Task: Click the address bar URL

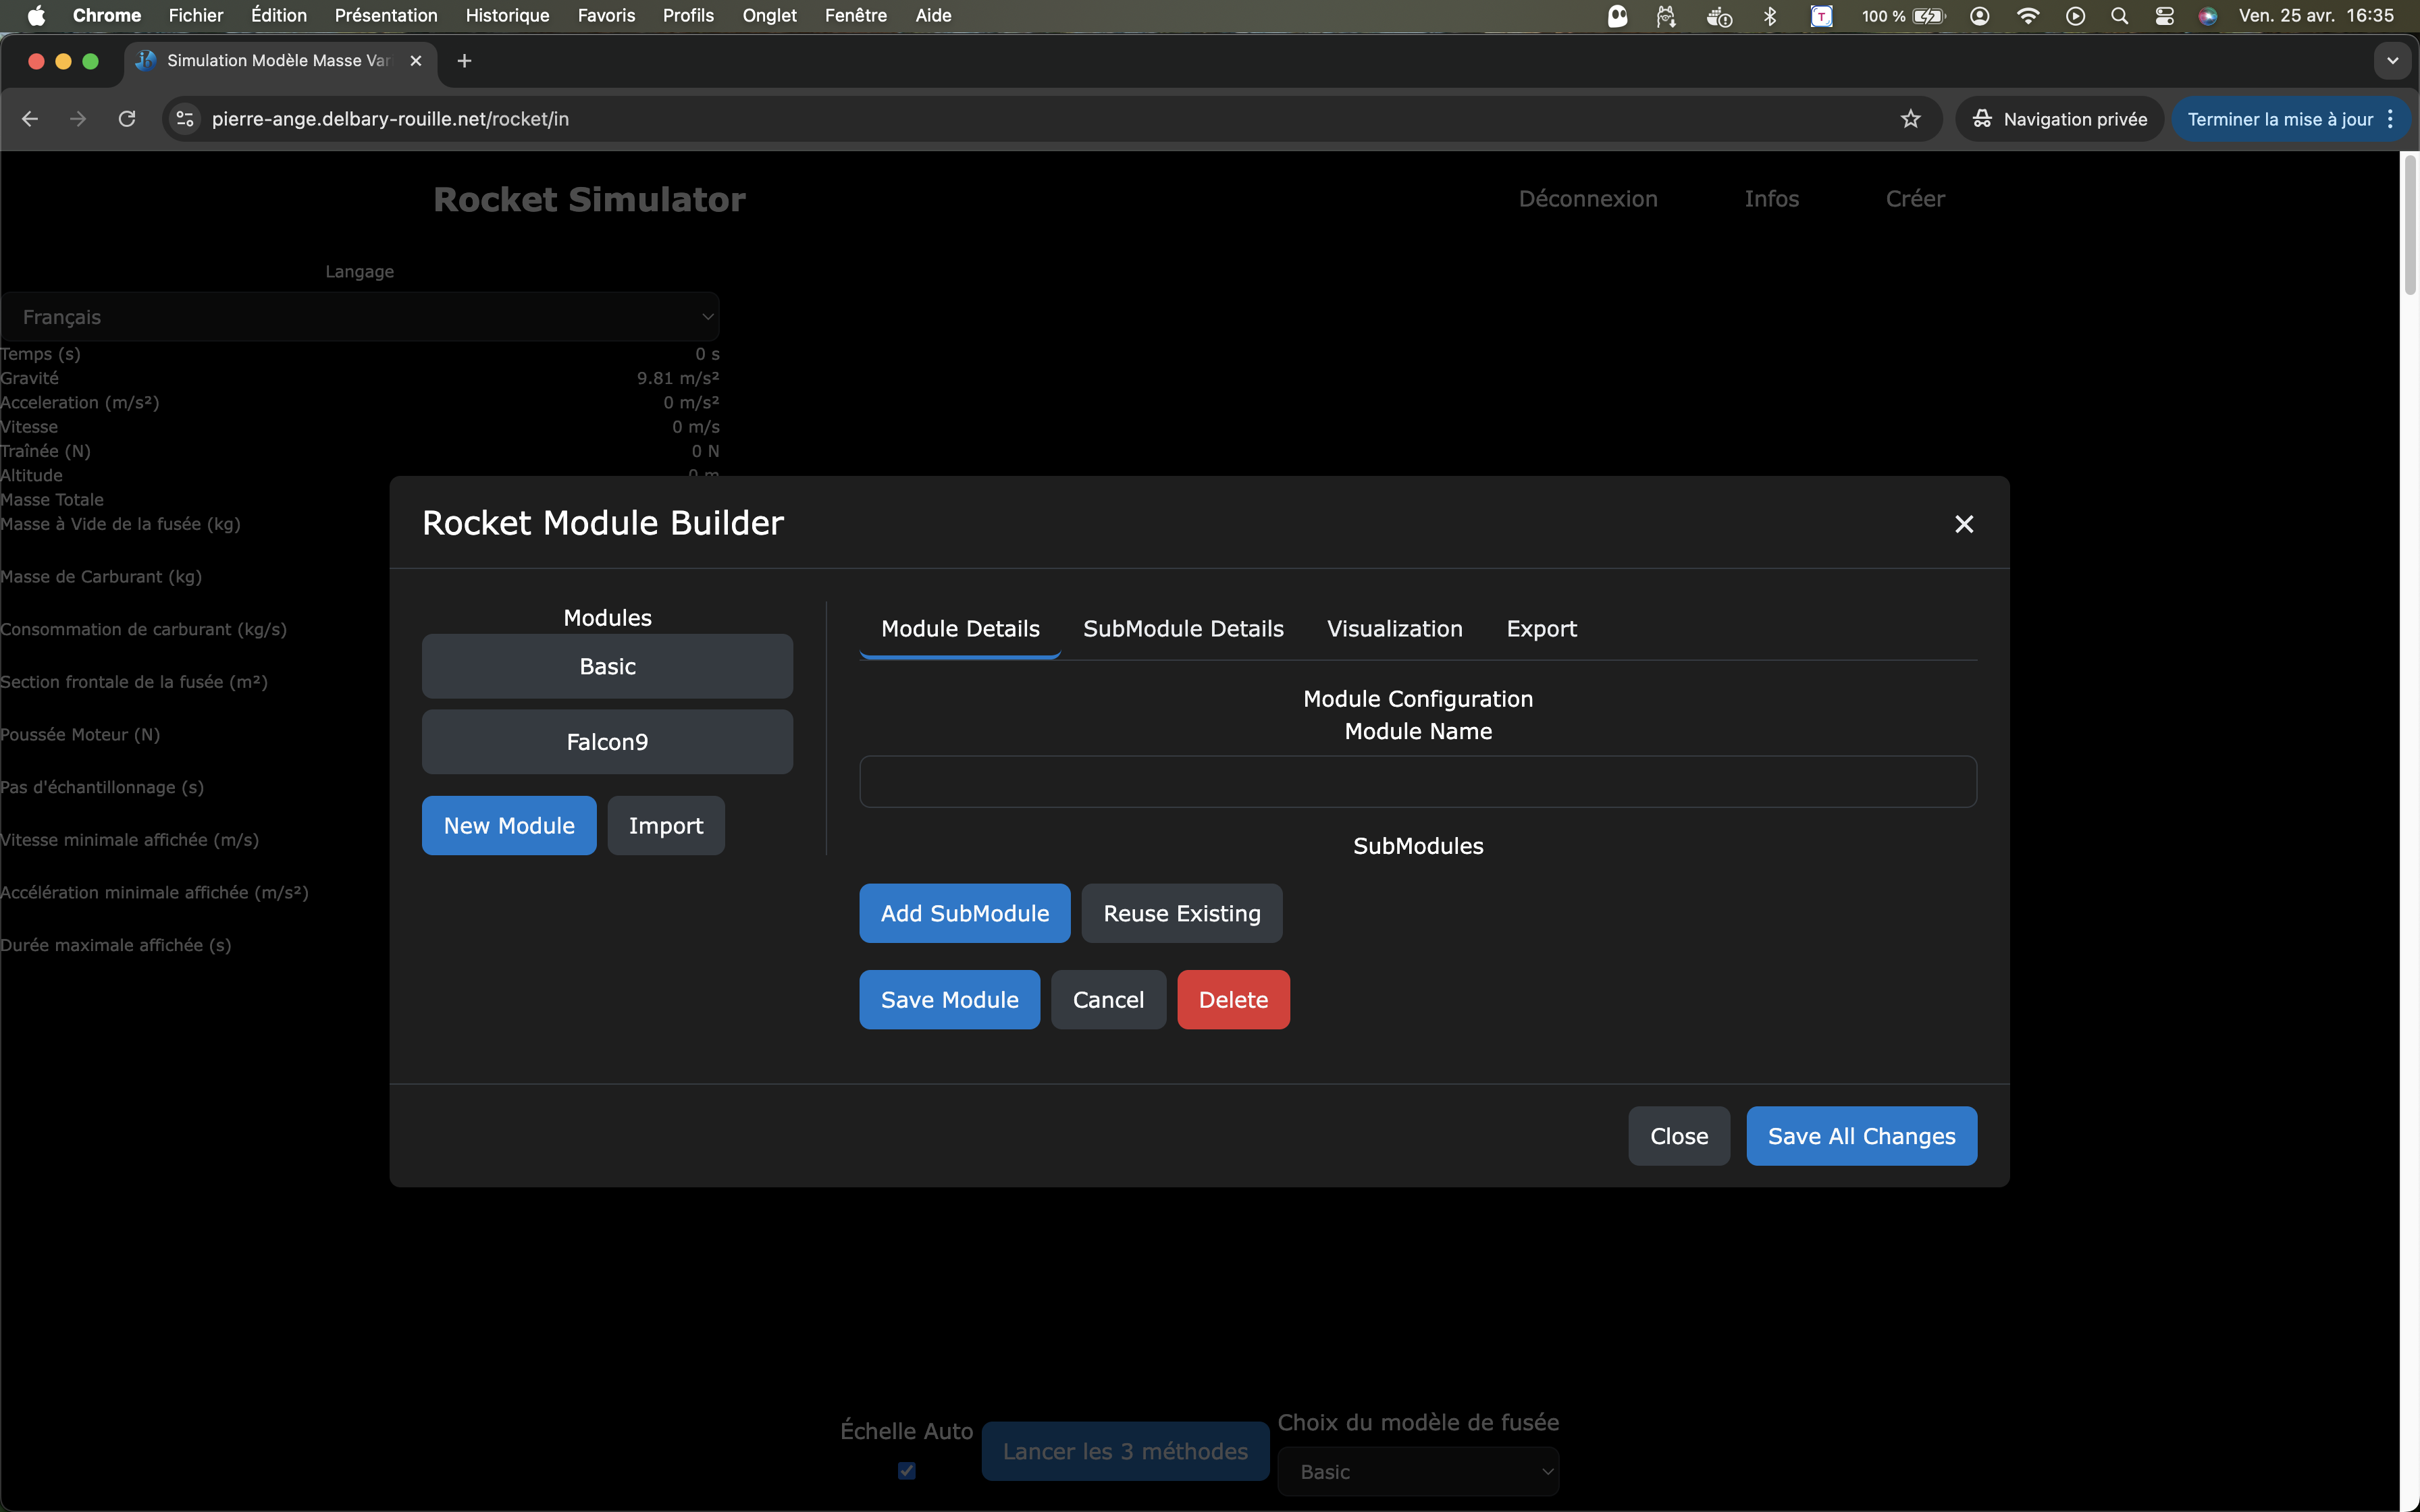Action: [x=390, y=119]
